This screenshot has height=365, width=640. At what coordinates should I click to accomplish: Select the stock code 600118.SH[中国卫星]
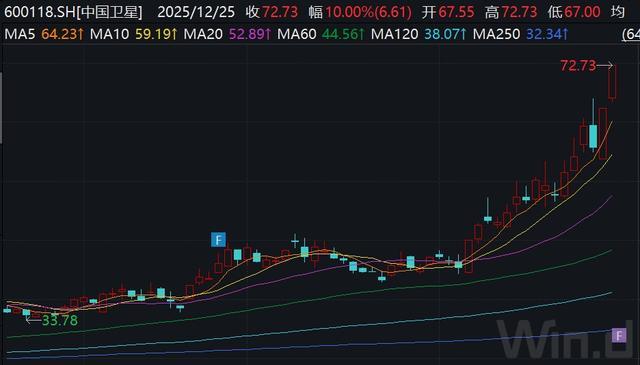[x=73, y=12]
